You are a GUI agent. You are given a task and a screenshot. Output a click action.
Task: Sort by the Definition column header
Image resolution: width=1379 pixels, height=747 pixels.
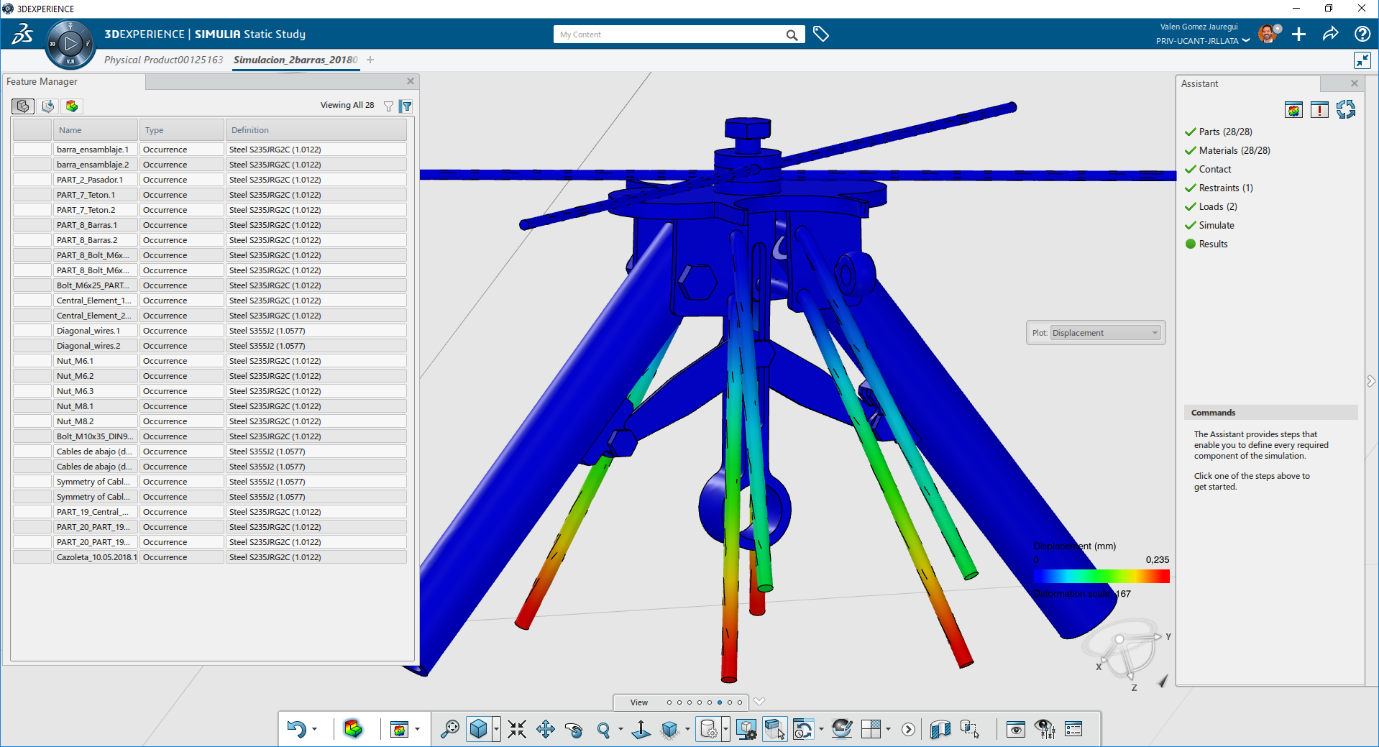tap(316, 130)
